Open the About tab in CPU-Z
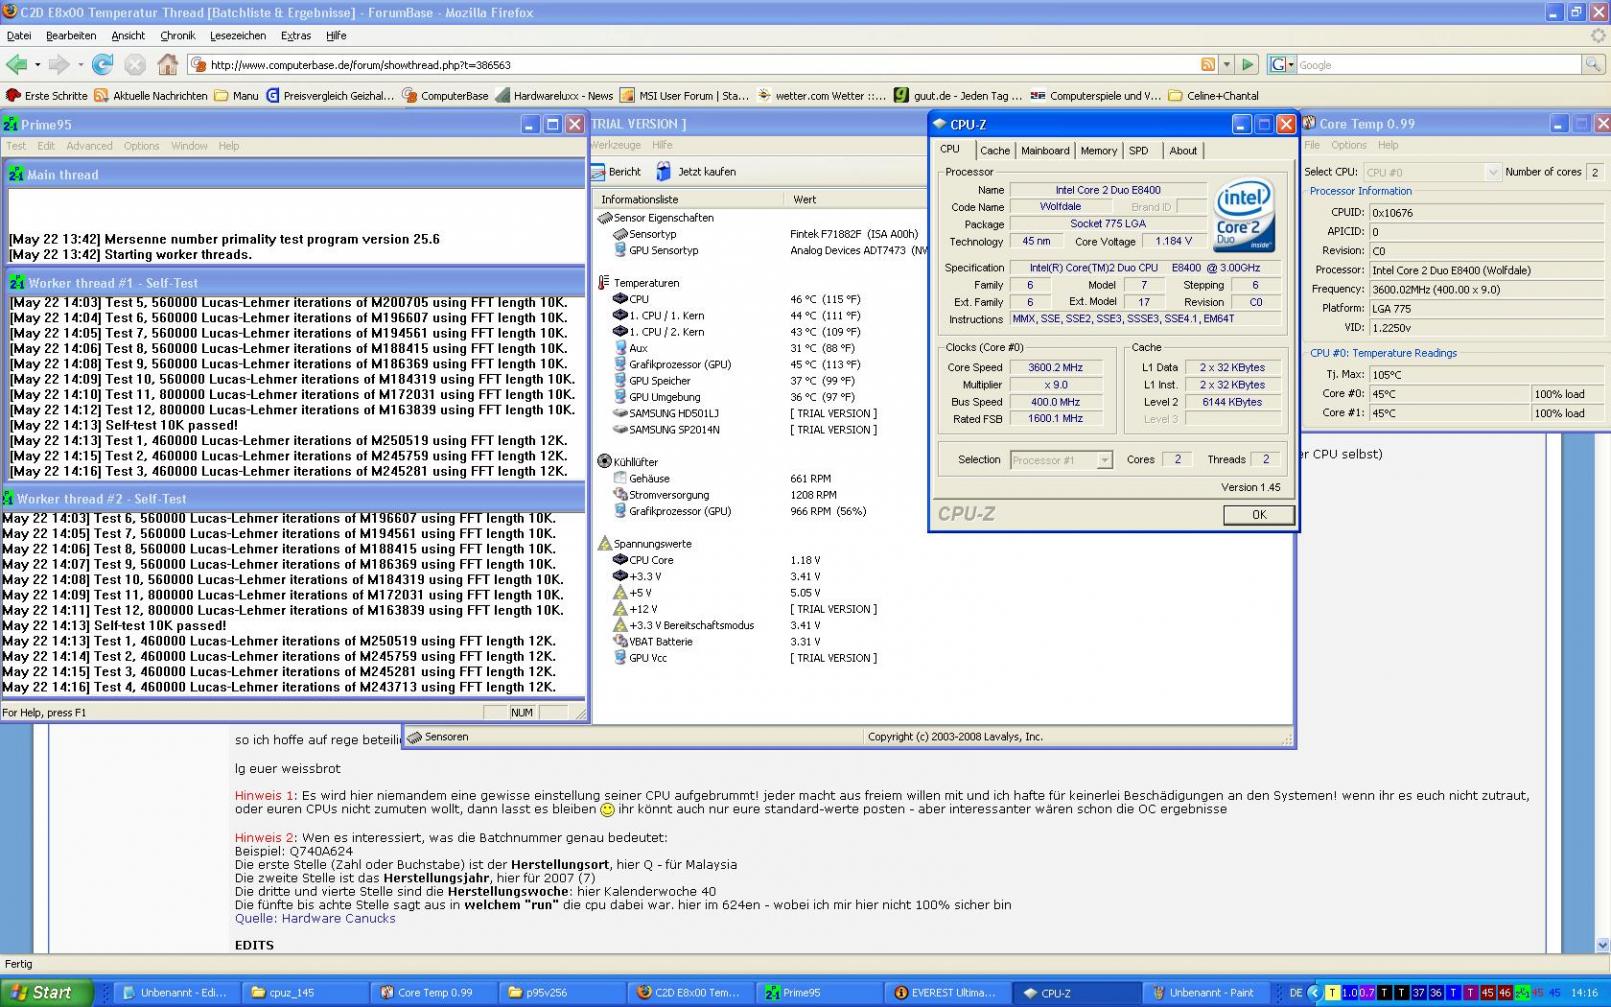 point(1183,151)
